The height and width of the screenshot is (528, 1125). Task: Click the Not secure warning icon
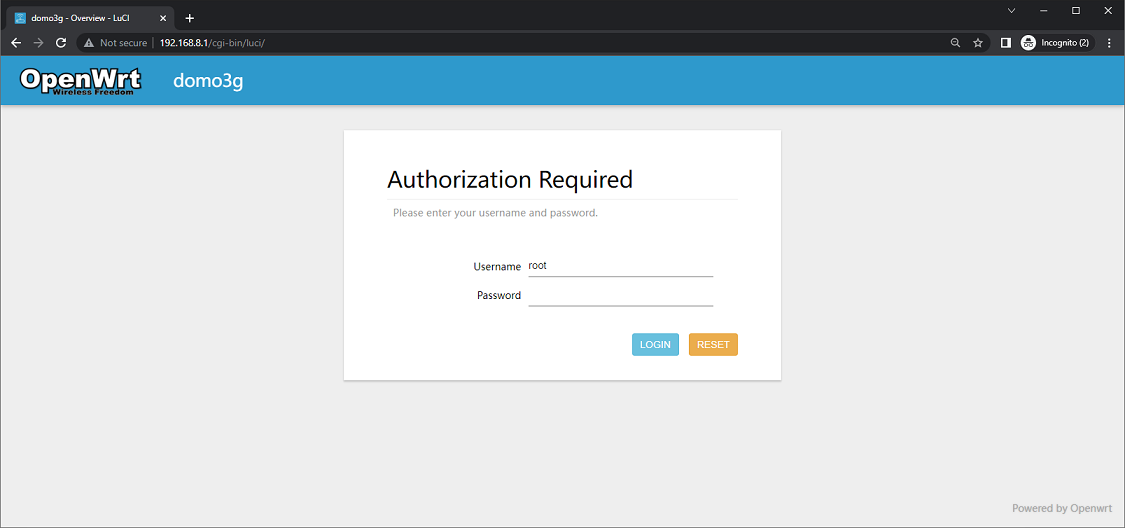point(89,43)
